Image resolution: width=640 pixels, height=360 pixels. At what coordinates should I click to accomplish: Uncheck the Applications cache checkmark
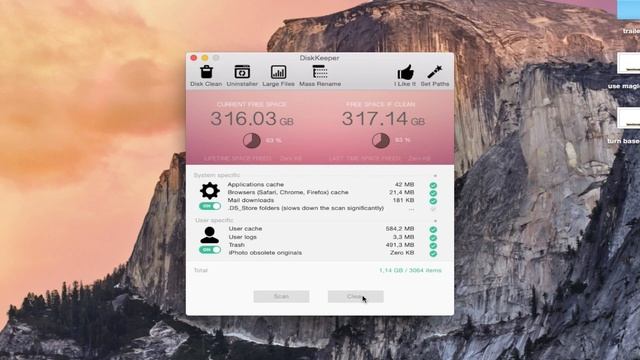pyautogui.click(x=433, y=185)
